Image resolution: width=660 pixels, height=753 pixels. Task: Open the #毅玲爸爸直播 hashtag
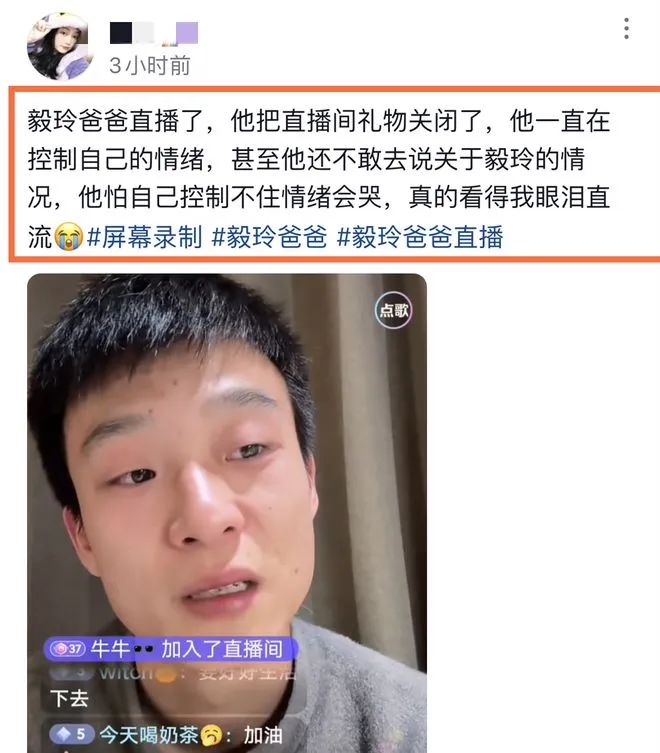coord(420,237)
